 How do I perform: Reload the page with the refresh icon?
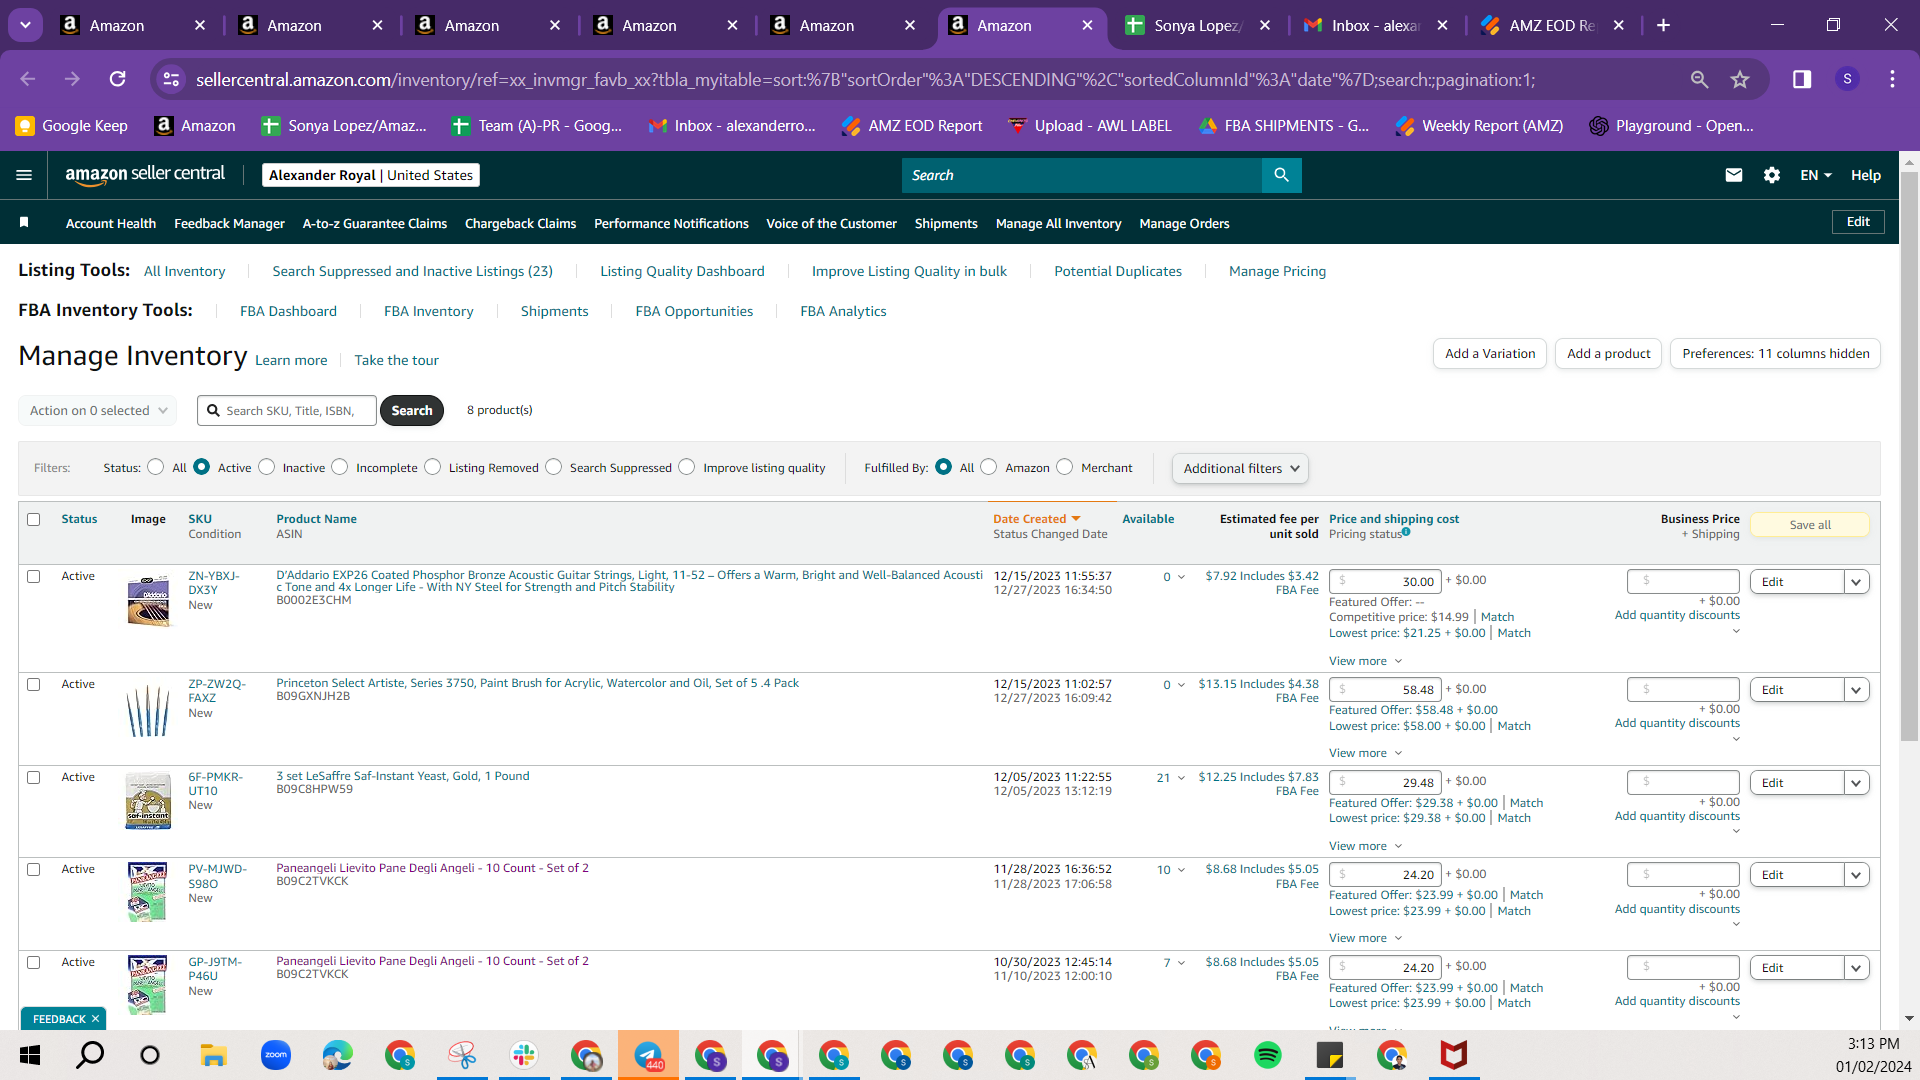pos(118,79)
